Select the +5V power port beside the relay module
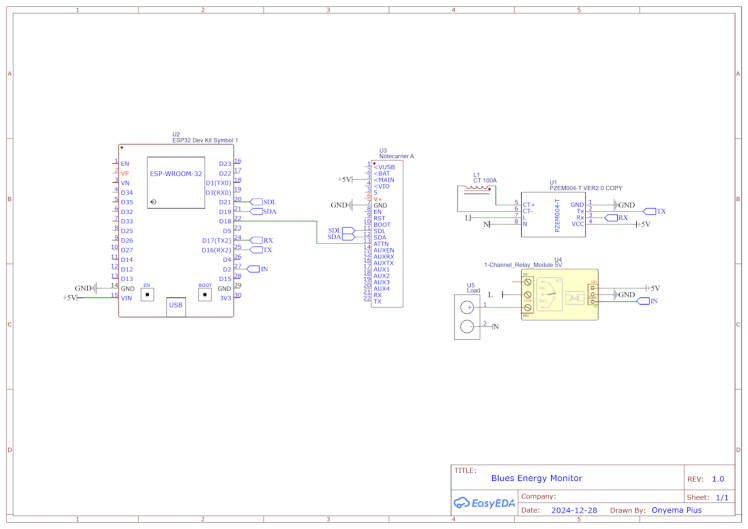The width and height of the screenshot is (748, 529). 653,288
